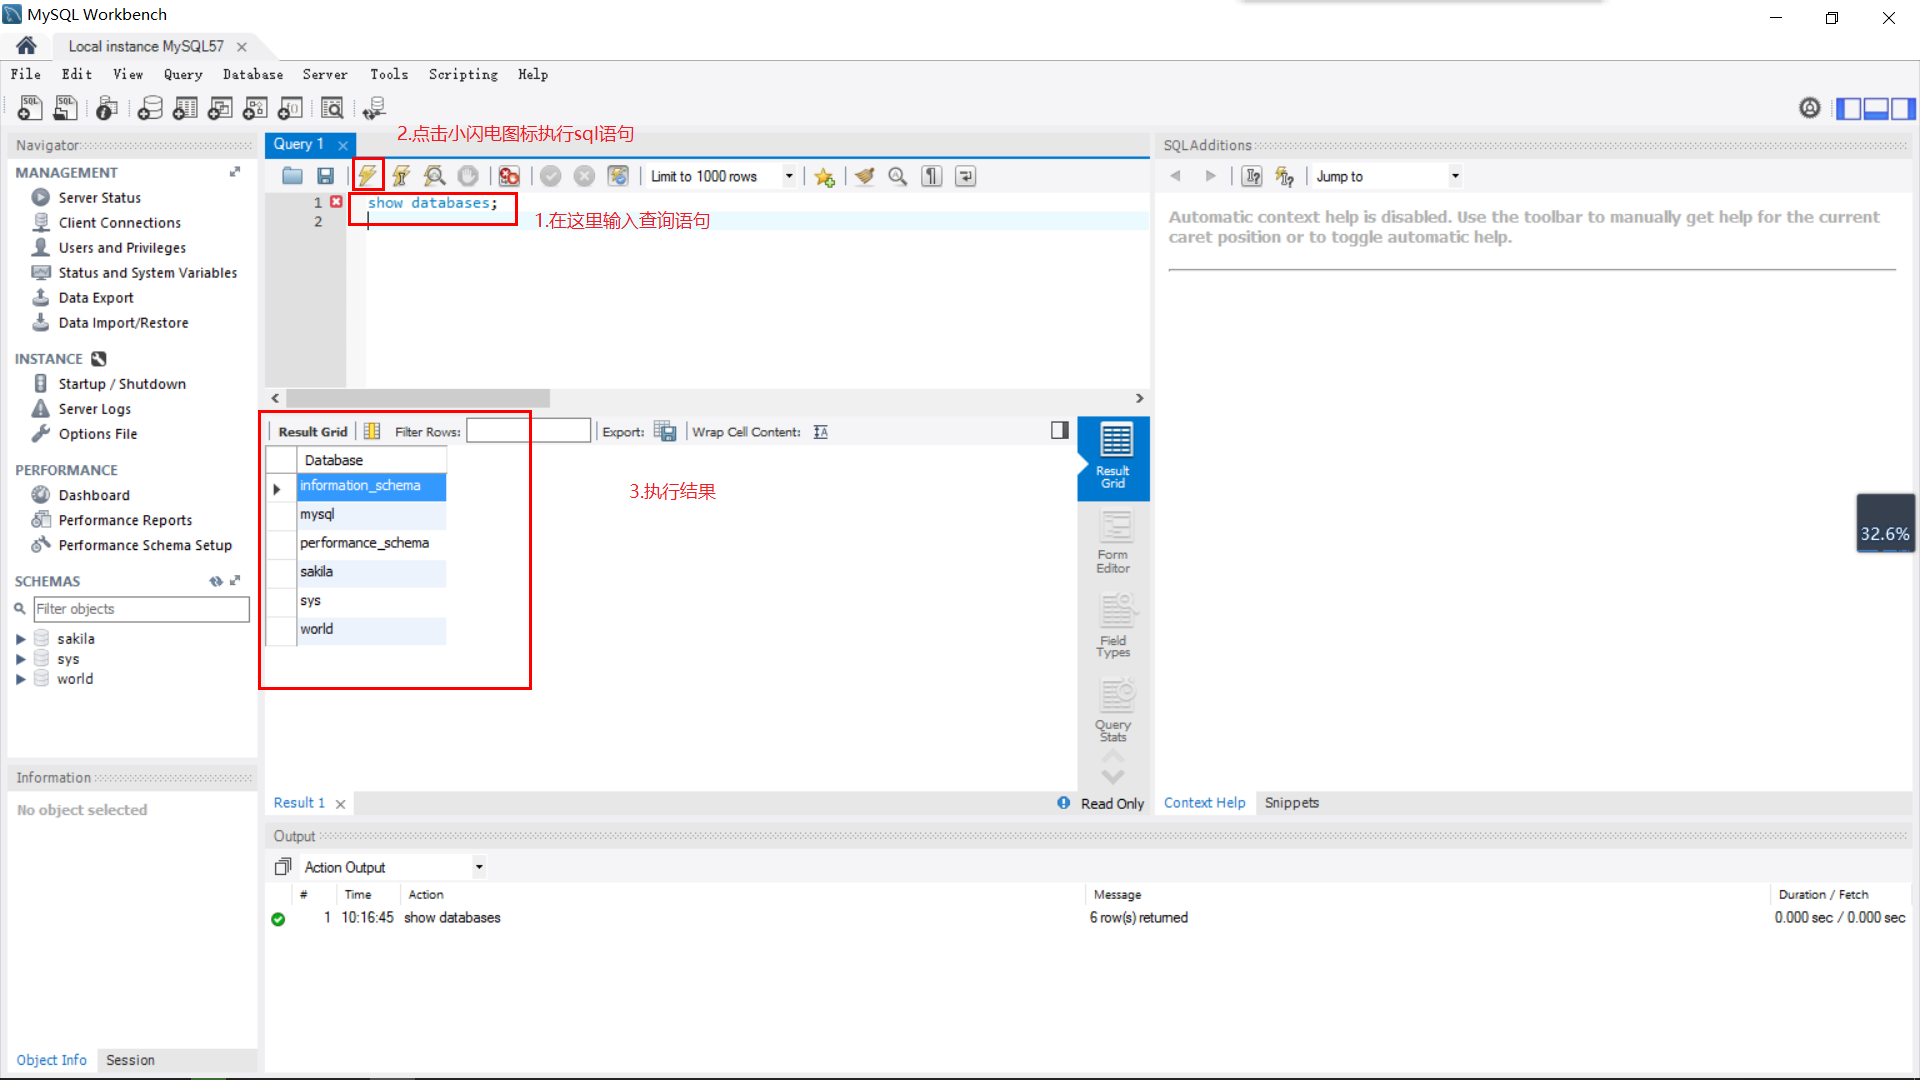
Task: Save query as snippet star icon
Action: coord(824,176)
